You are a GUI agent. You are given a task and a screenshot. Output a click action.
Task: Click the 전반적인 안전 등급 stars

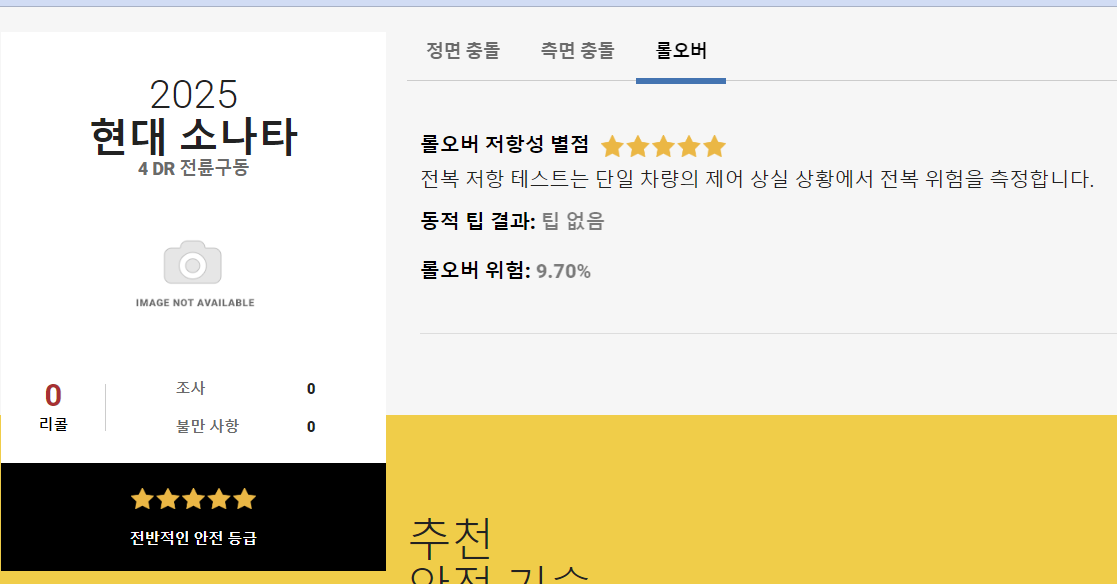193,499
